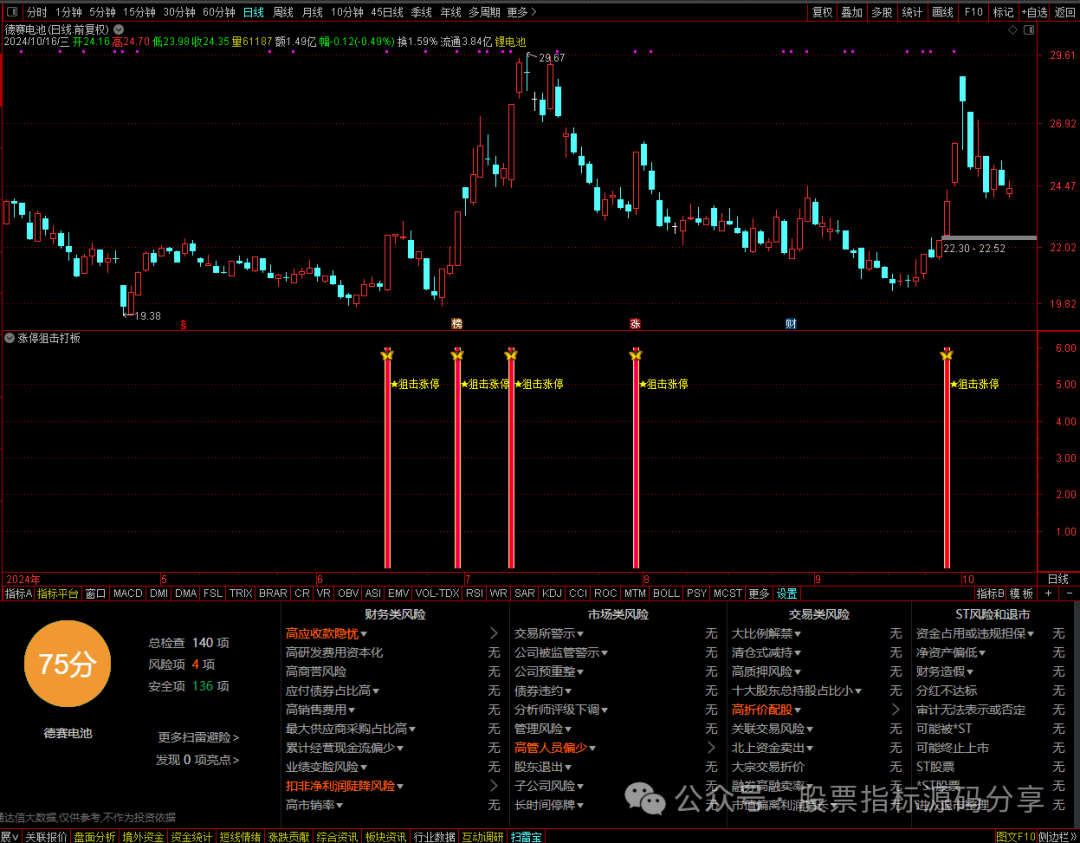Select the SAR indicator
This screenshot has height=843, width=1080.
(524, 593)
